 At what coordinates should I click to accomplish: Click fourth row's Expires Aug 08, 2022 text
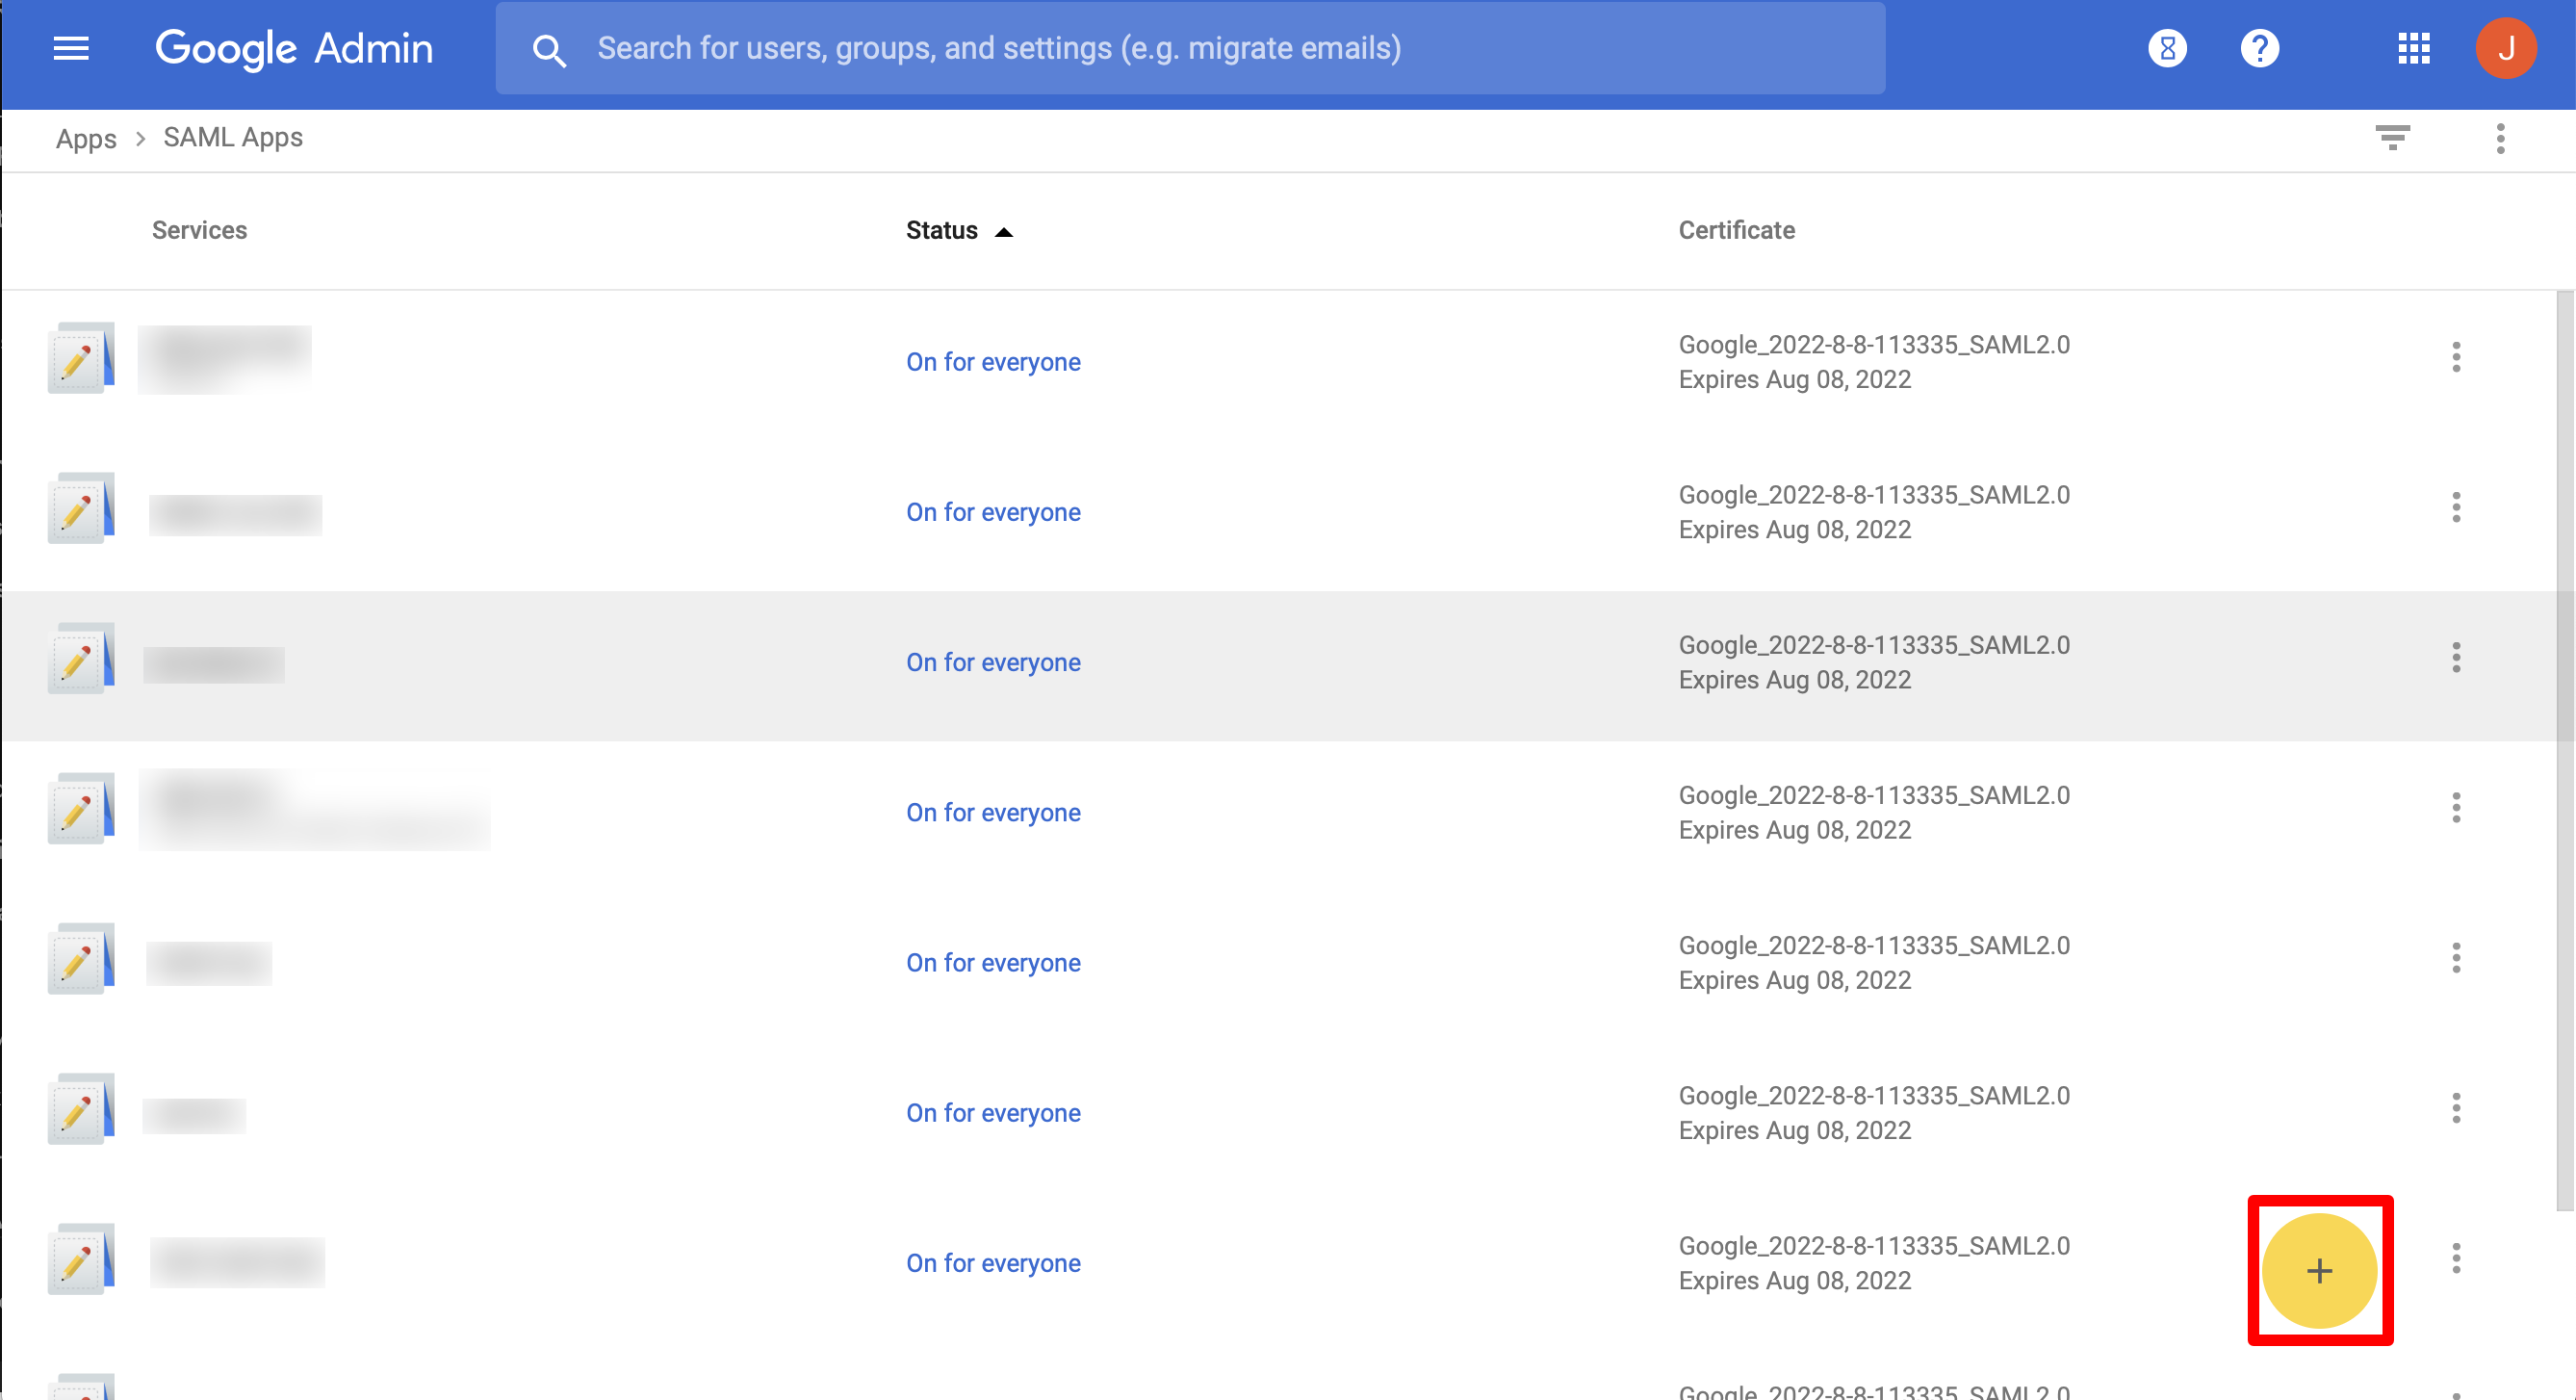click(1794, 830)
